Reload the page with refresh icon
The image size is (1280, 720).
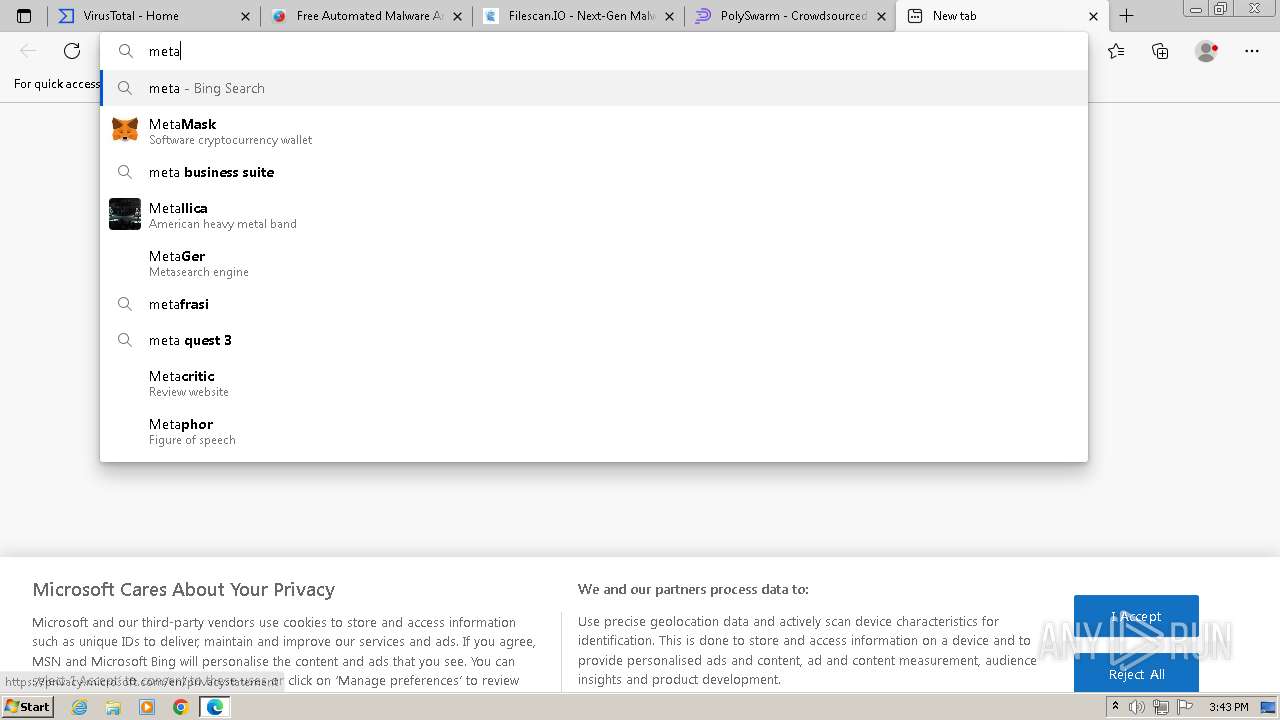click(x=72, y=51)
